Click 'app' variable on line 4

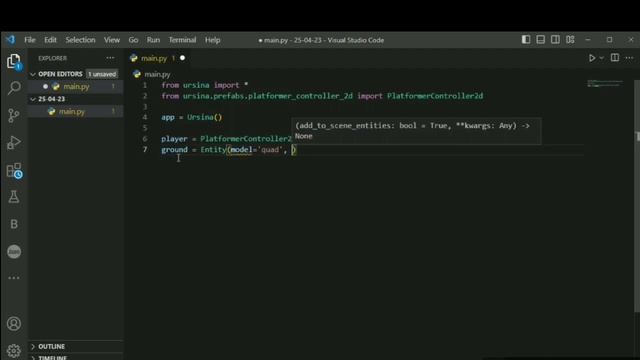tap(168, 117)
